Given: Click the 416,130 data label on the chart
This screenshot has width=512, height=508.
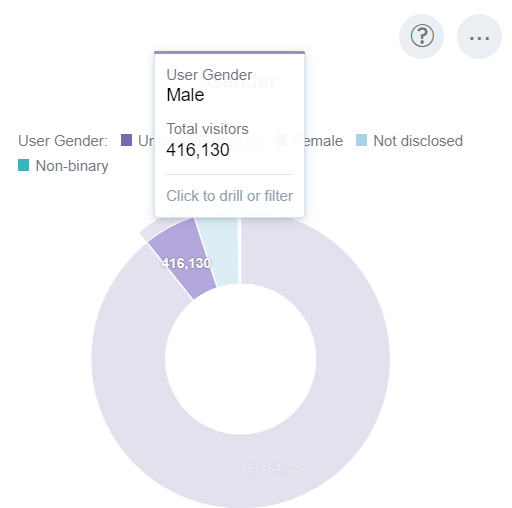Looking at the screenshot, I should [186, 263].
